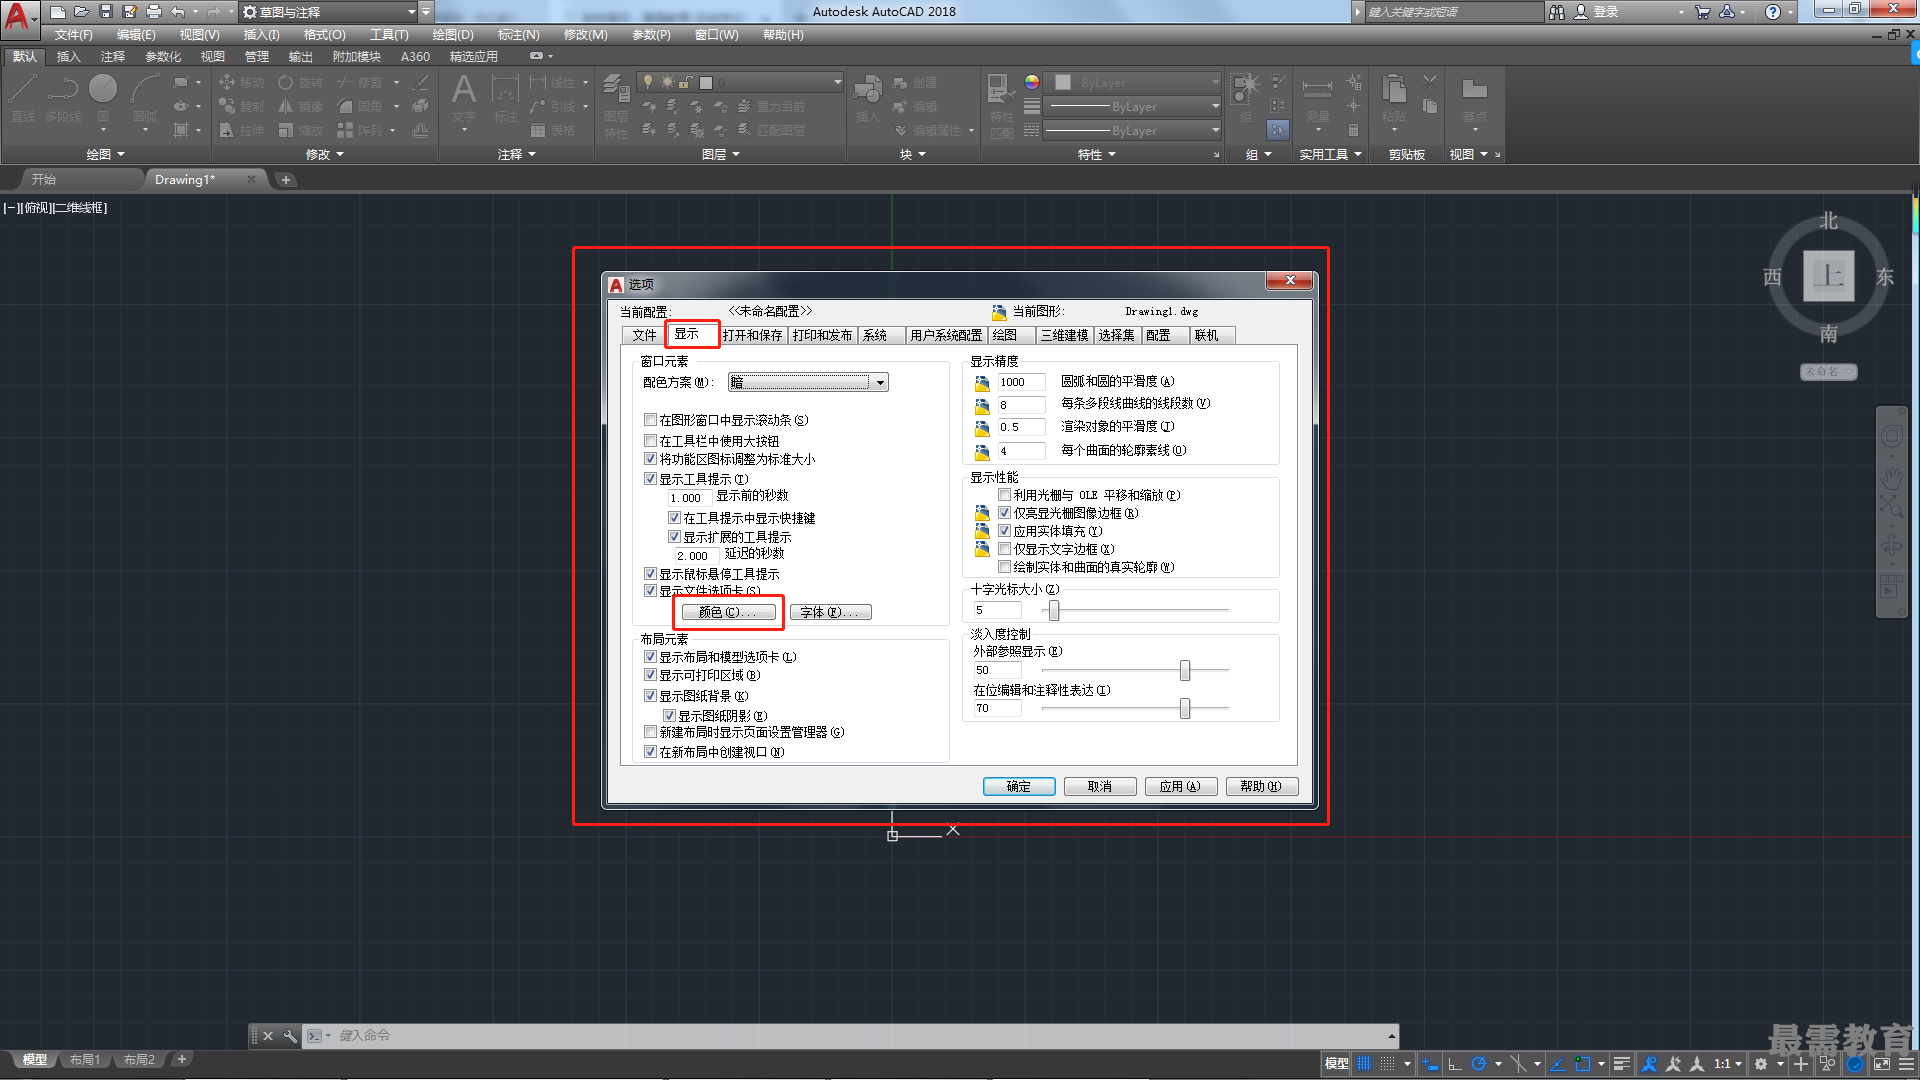Select the Circle (圆) tool in ribbon
This screenshot has width=1920, height=1080.
coord(103,97)
